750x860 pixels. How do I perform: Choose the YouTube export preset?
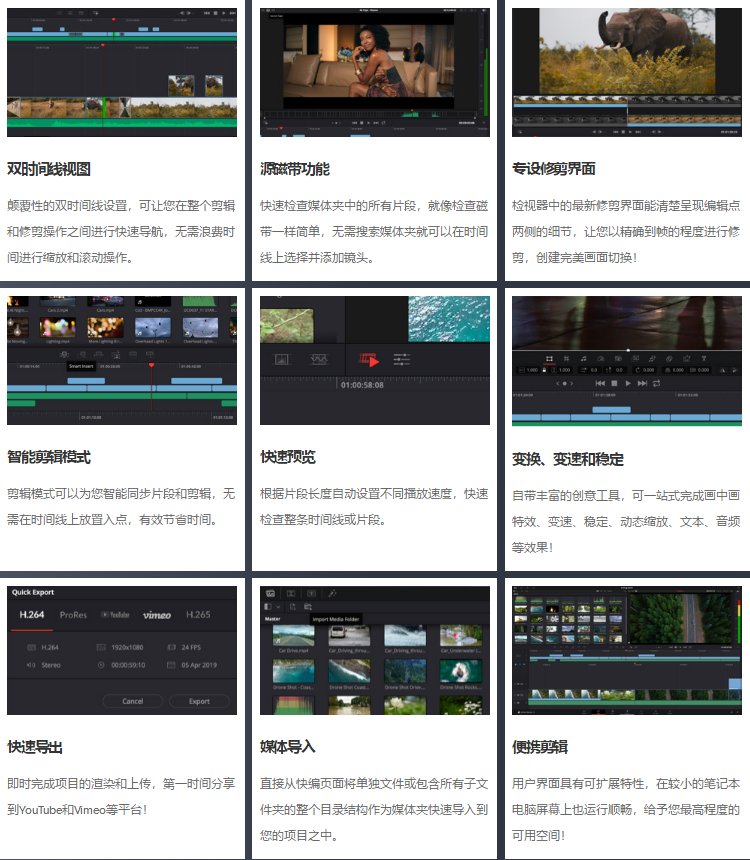[114, 614]
